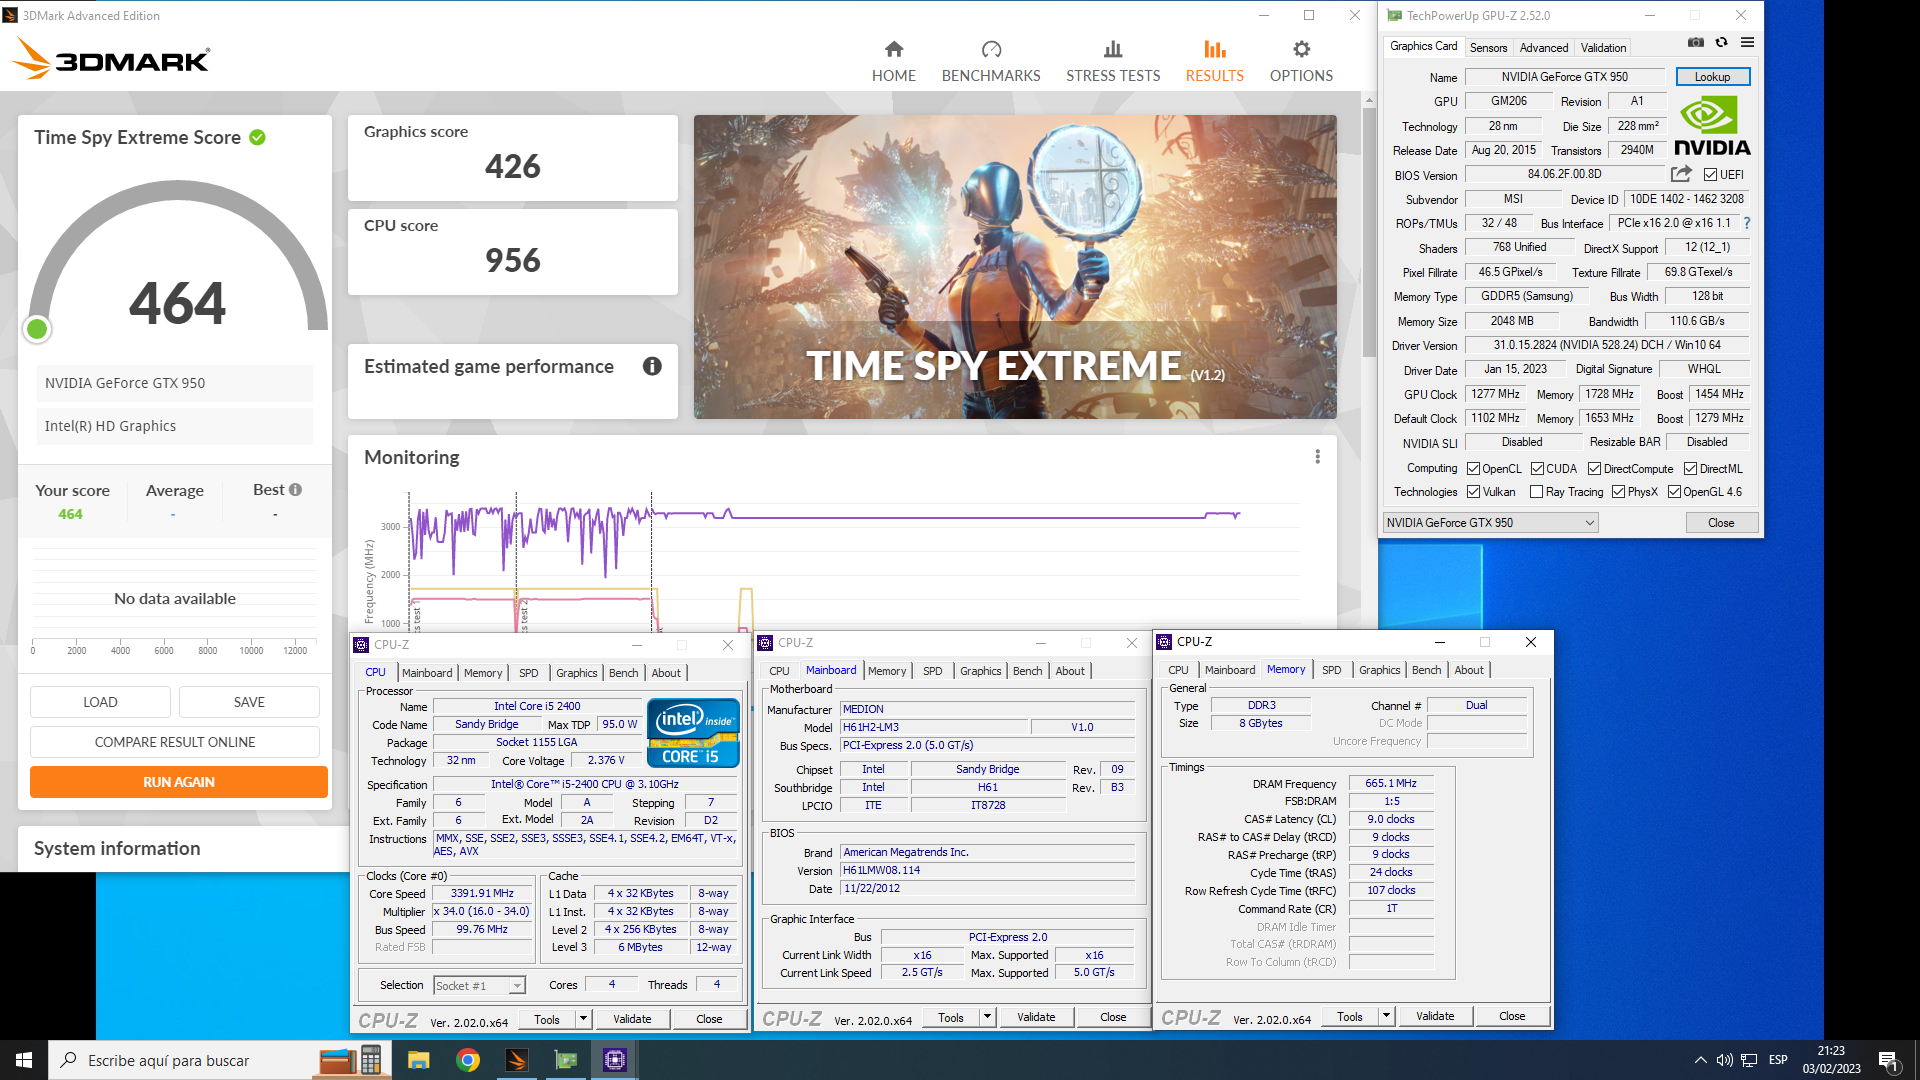Toggle the OpenGL 4.6 checkbox
The width and height of the screenshot is (1920, 1080).
(1674, 492)
